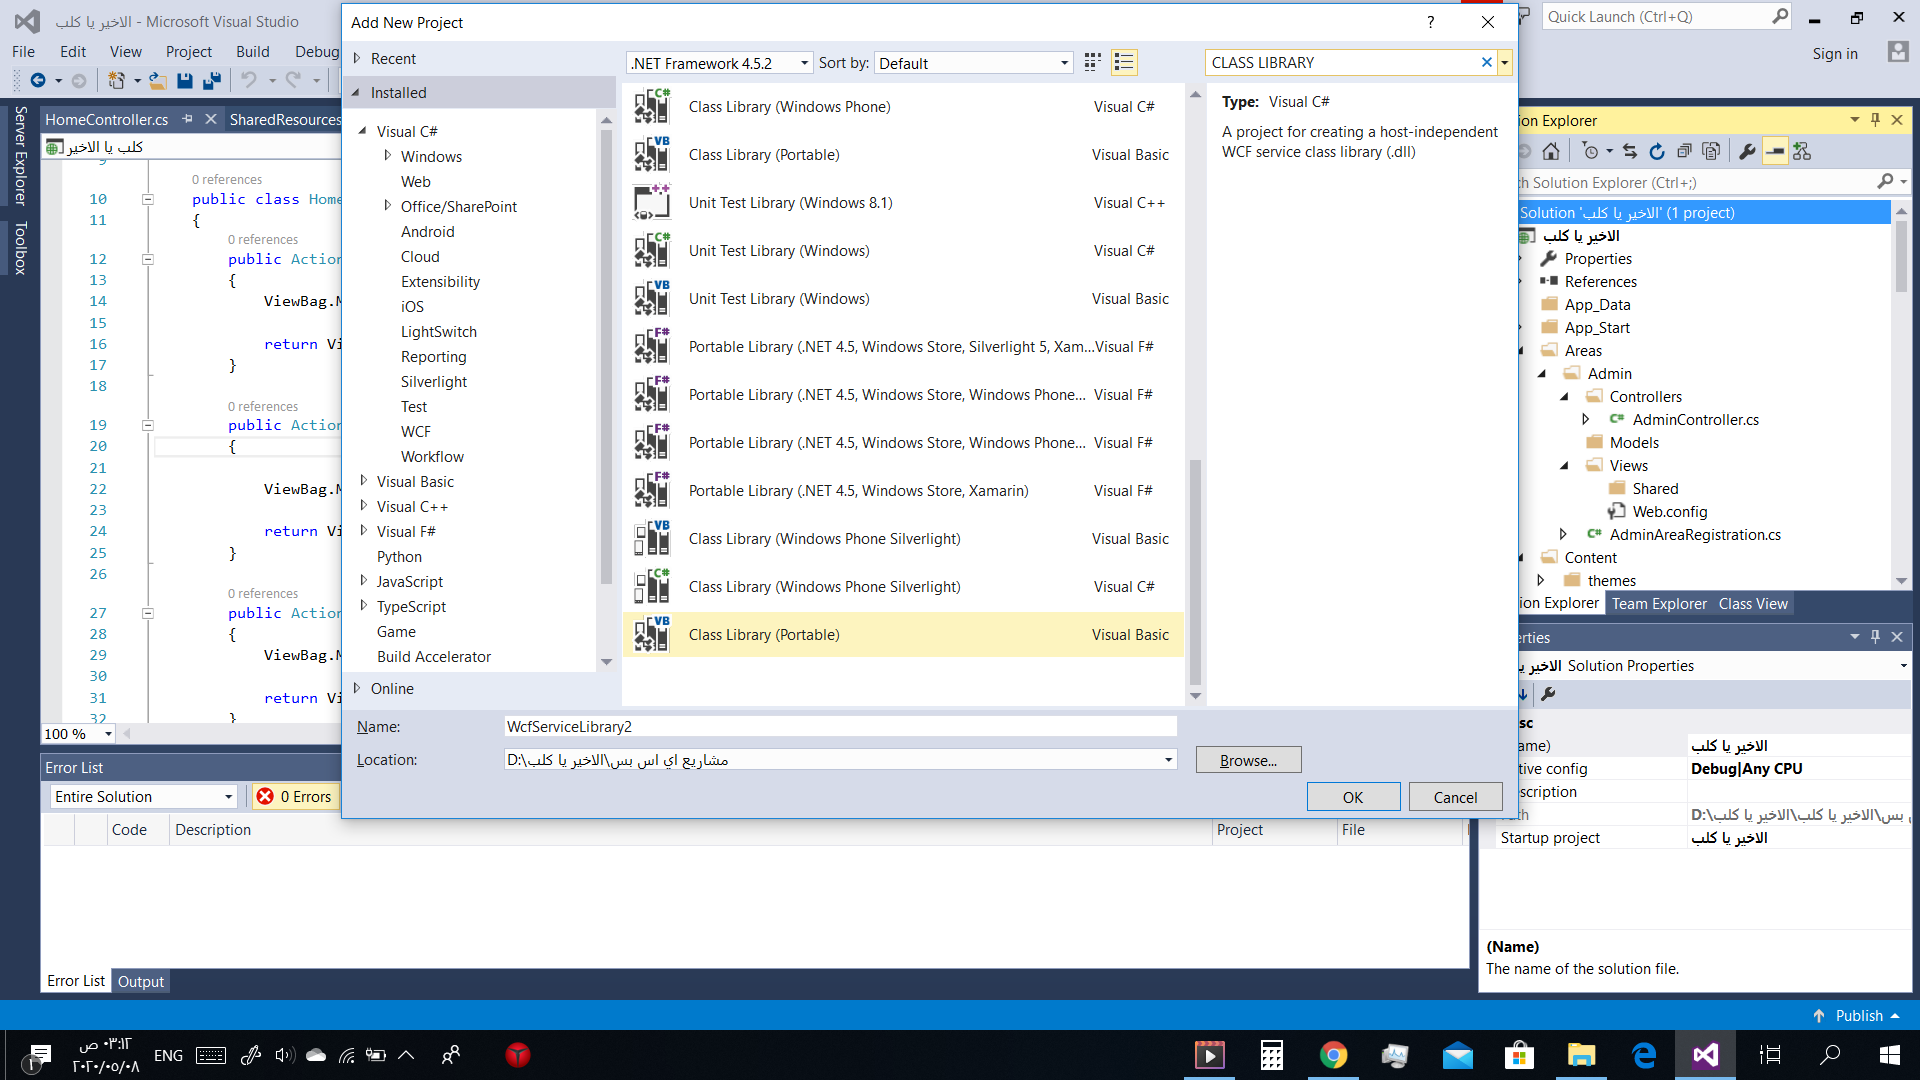
Task: Click the Refresh icon in Solution Explorer
Action: pos(1657,151)
